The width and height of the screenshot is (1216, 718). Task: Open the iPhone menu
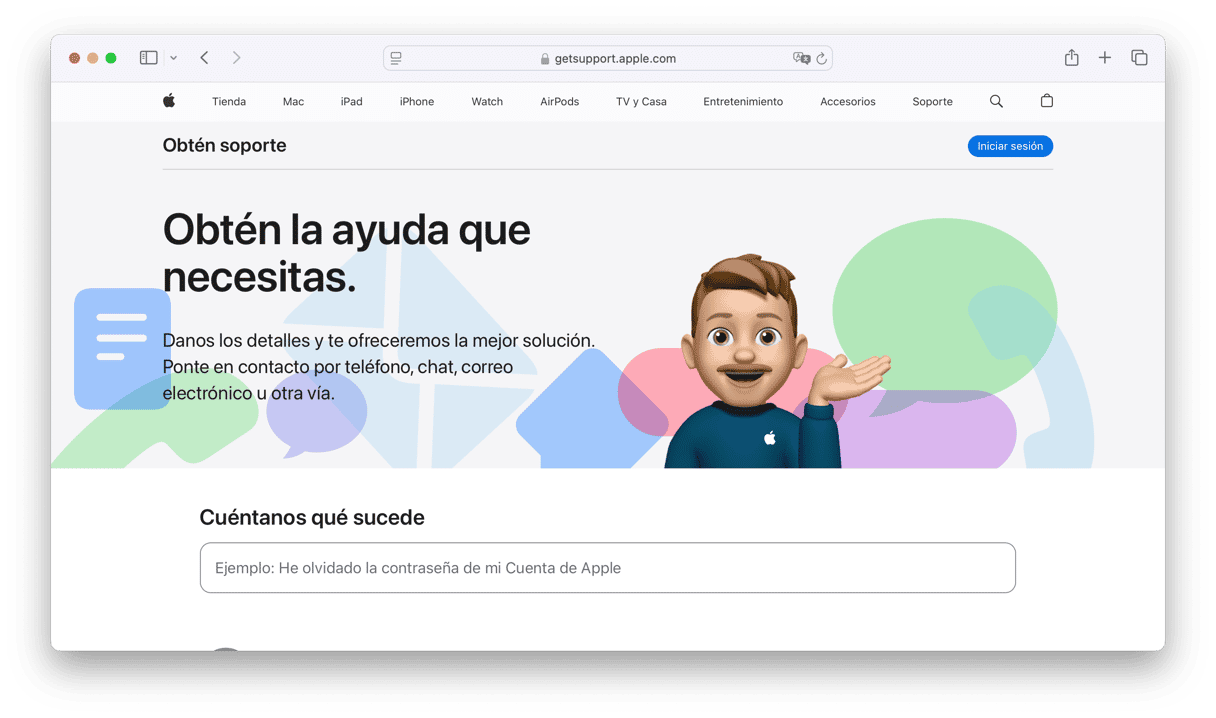click(417, 101)
